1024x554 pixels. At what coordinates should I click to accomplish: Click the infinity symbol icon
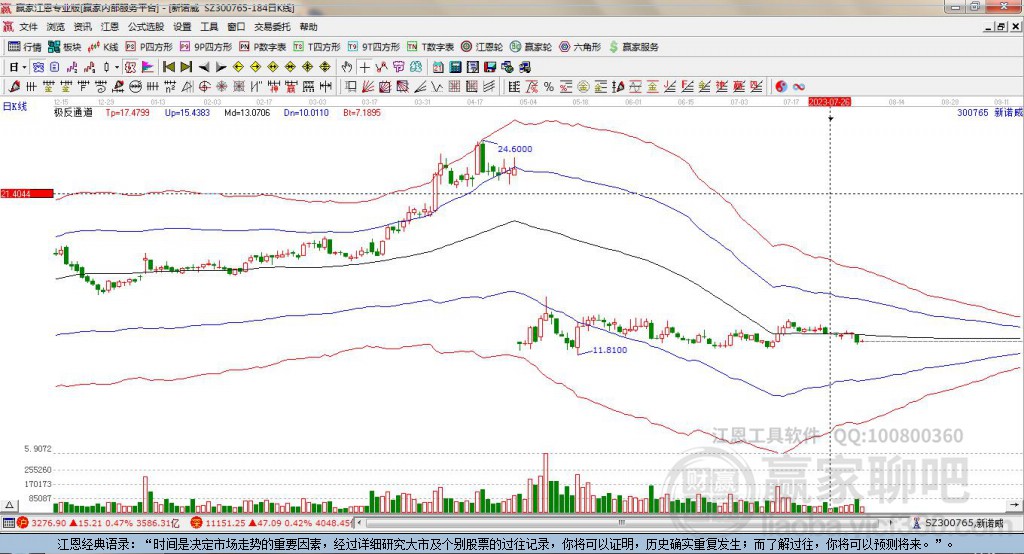coord(798,86)
